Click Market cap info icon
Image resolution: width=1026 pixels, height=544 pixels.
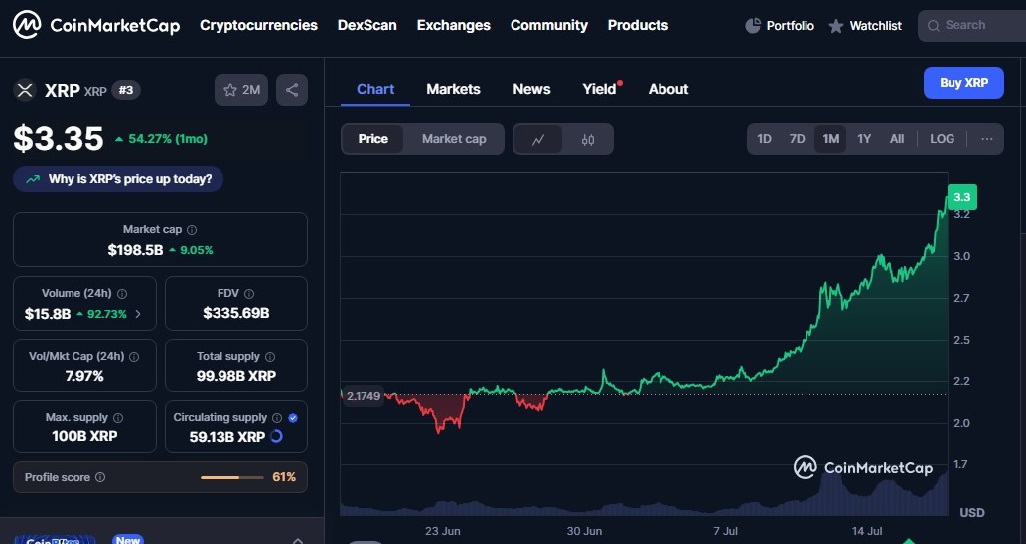click(192, 230)
